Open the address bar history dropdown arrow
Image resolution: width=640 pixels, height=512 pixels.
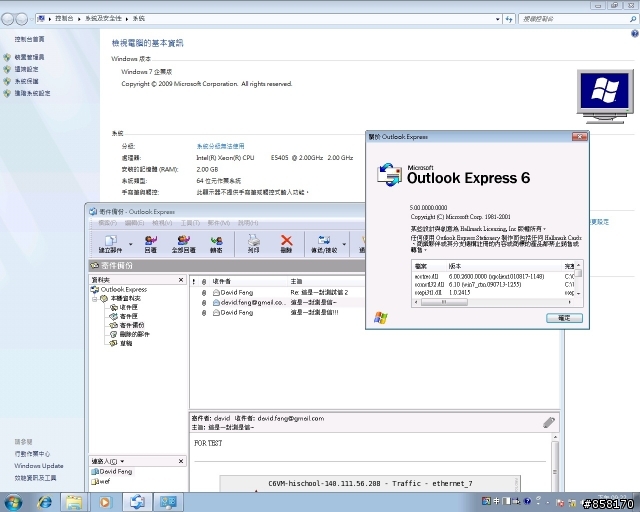coord(498,19)
